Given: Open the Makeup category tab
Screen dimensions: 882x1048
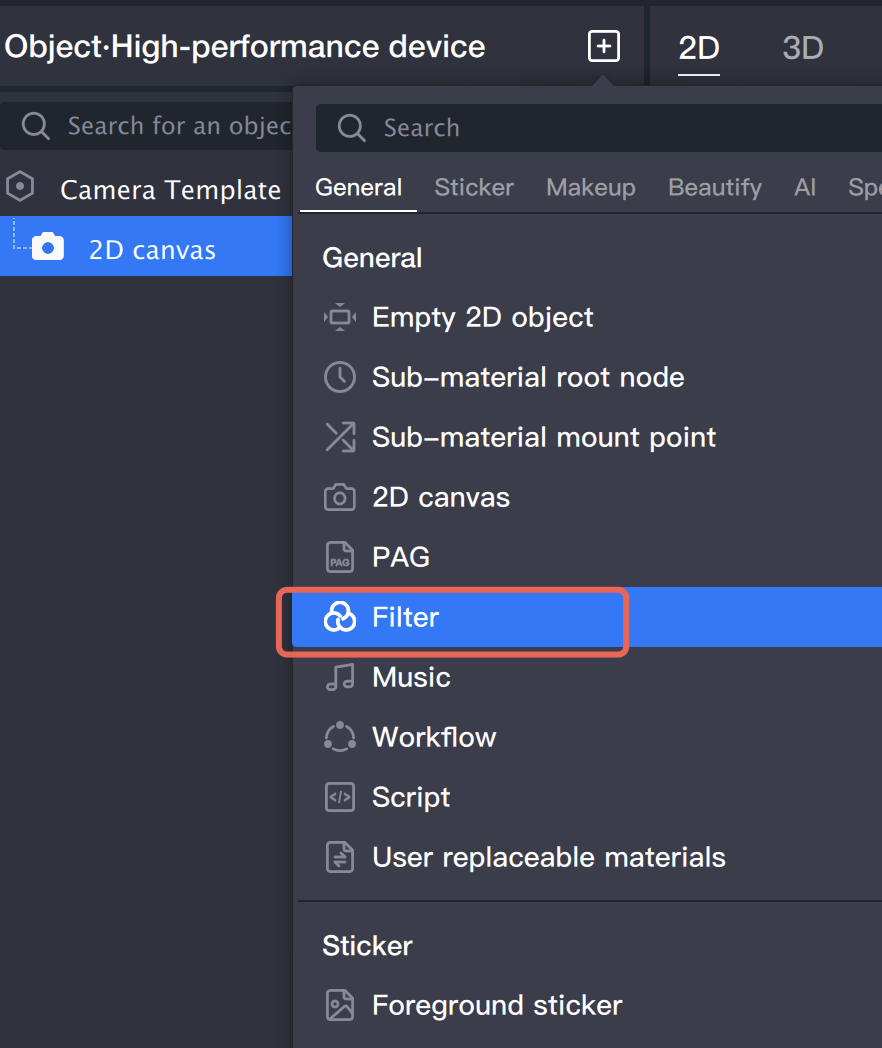Looking at the screenshot, I should pos(590,188).
